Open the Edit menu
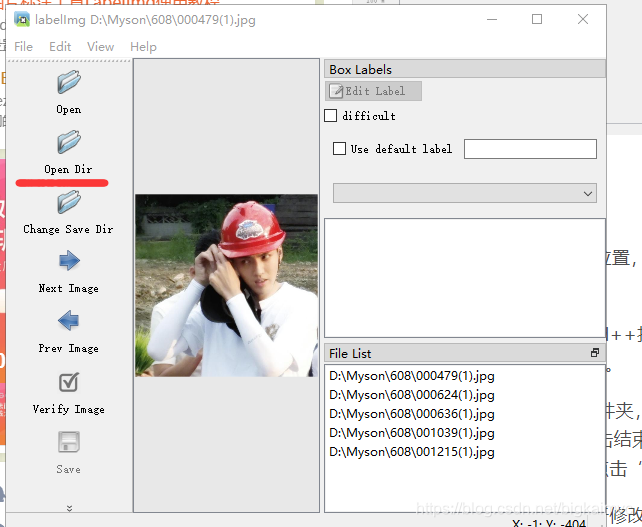Screen dimensions: 642x527 [x=60, y=47]
